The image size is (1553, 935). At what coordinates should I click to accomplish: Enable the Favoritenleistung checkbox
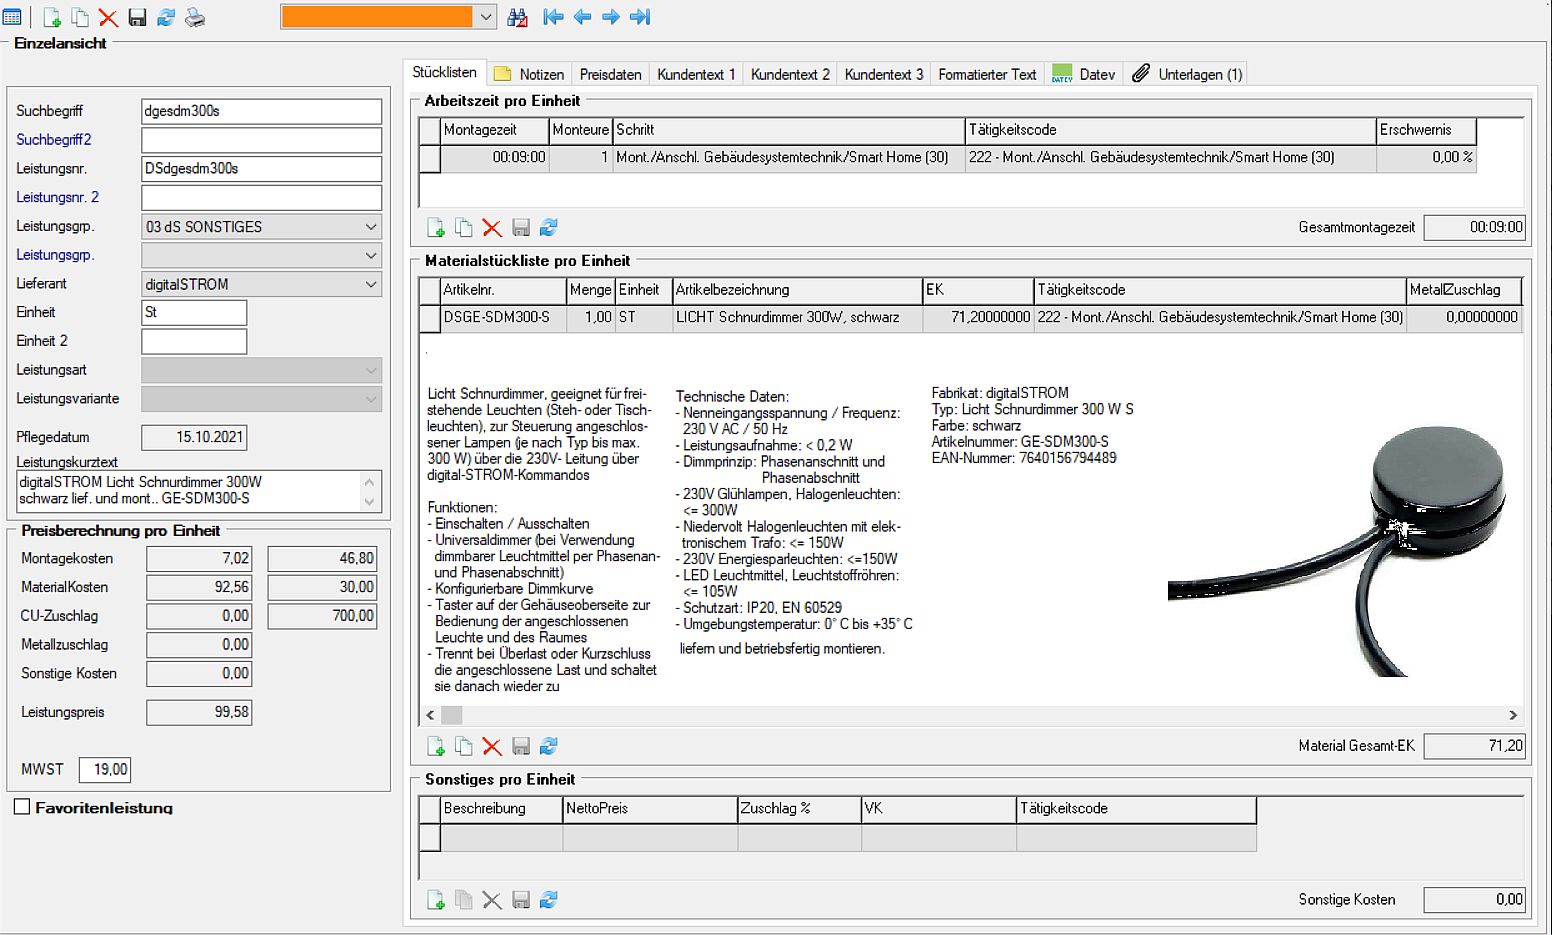[x=22, y=807]
